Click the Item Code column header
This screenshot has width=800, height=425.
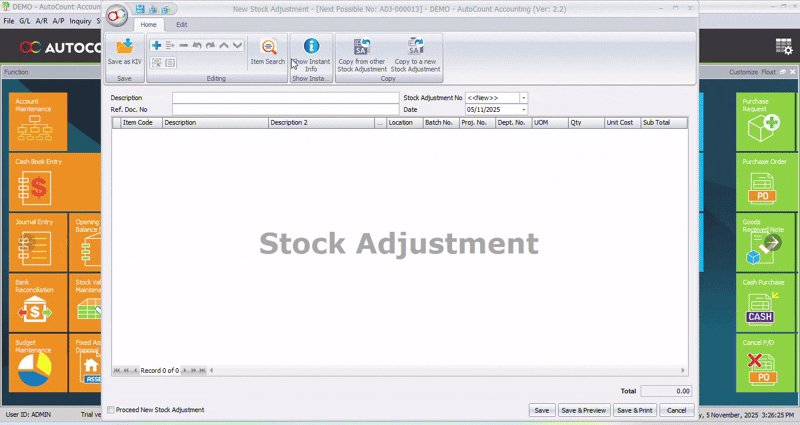[x=138, y=123]
